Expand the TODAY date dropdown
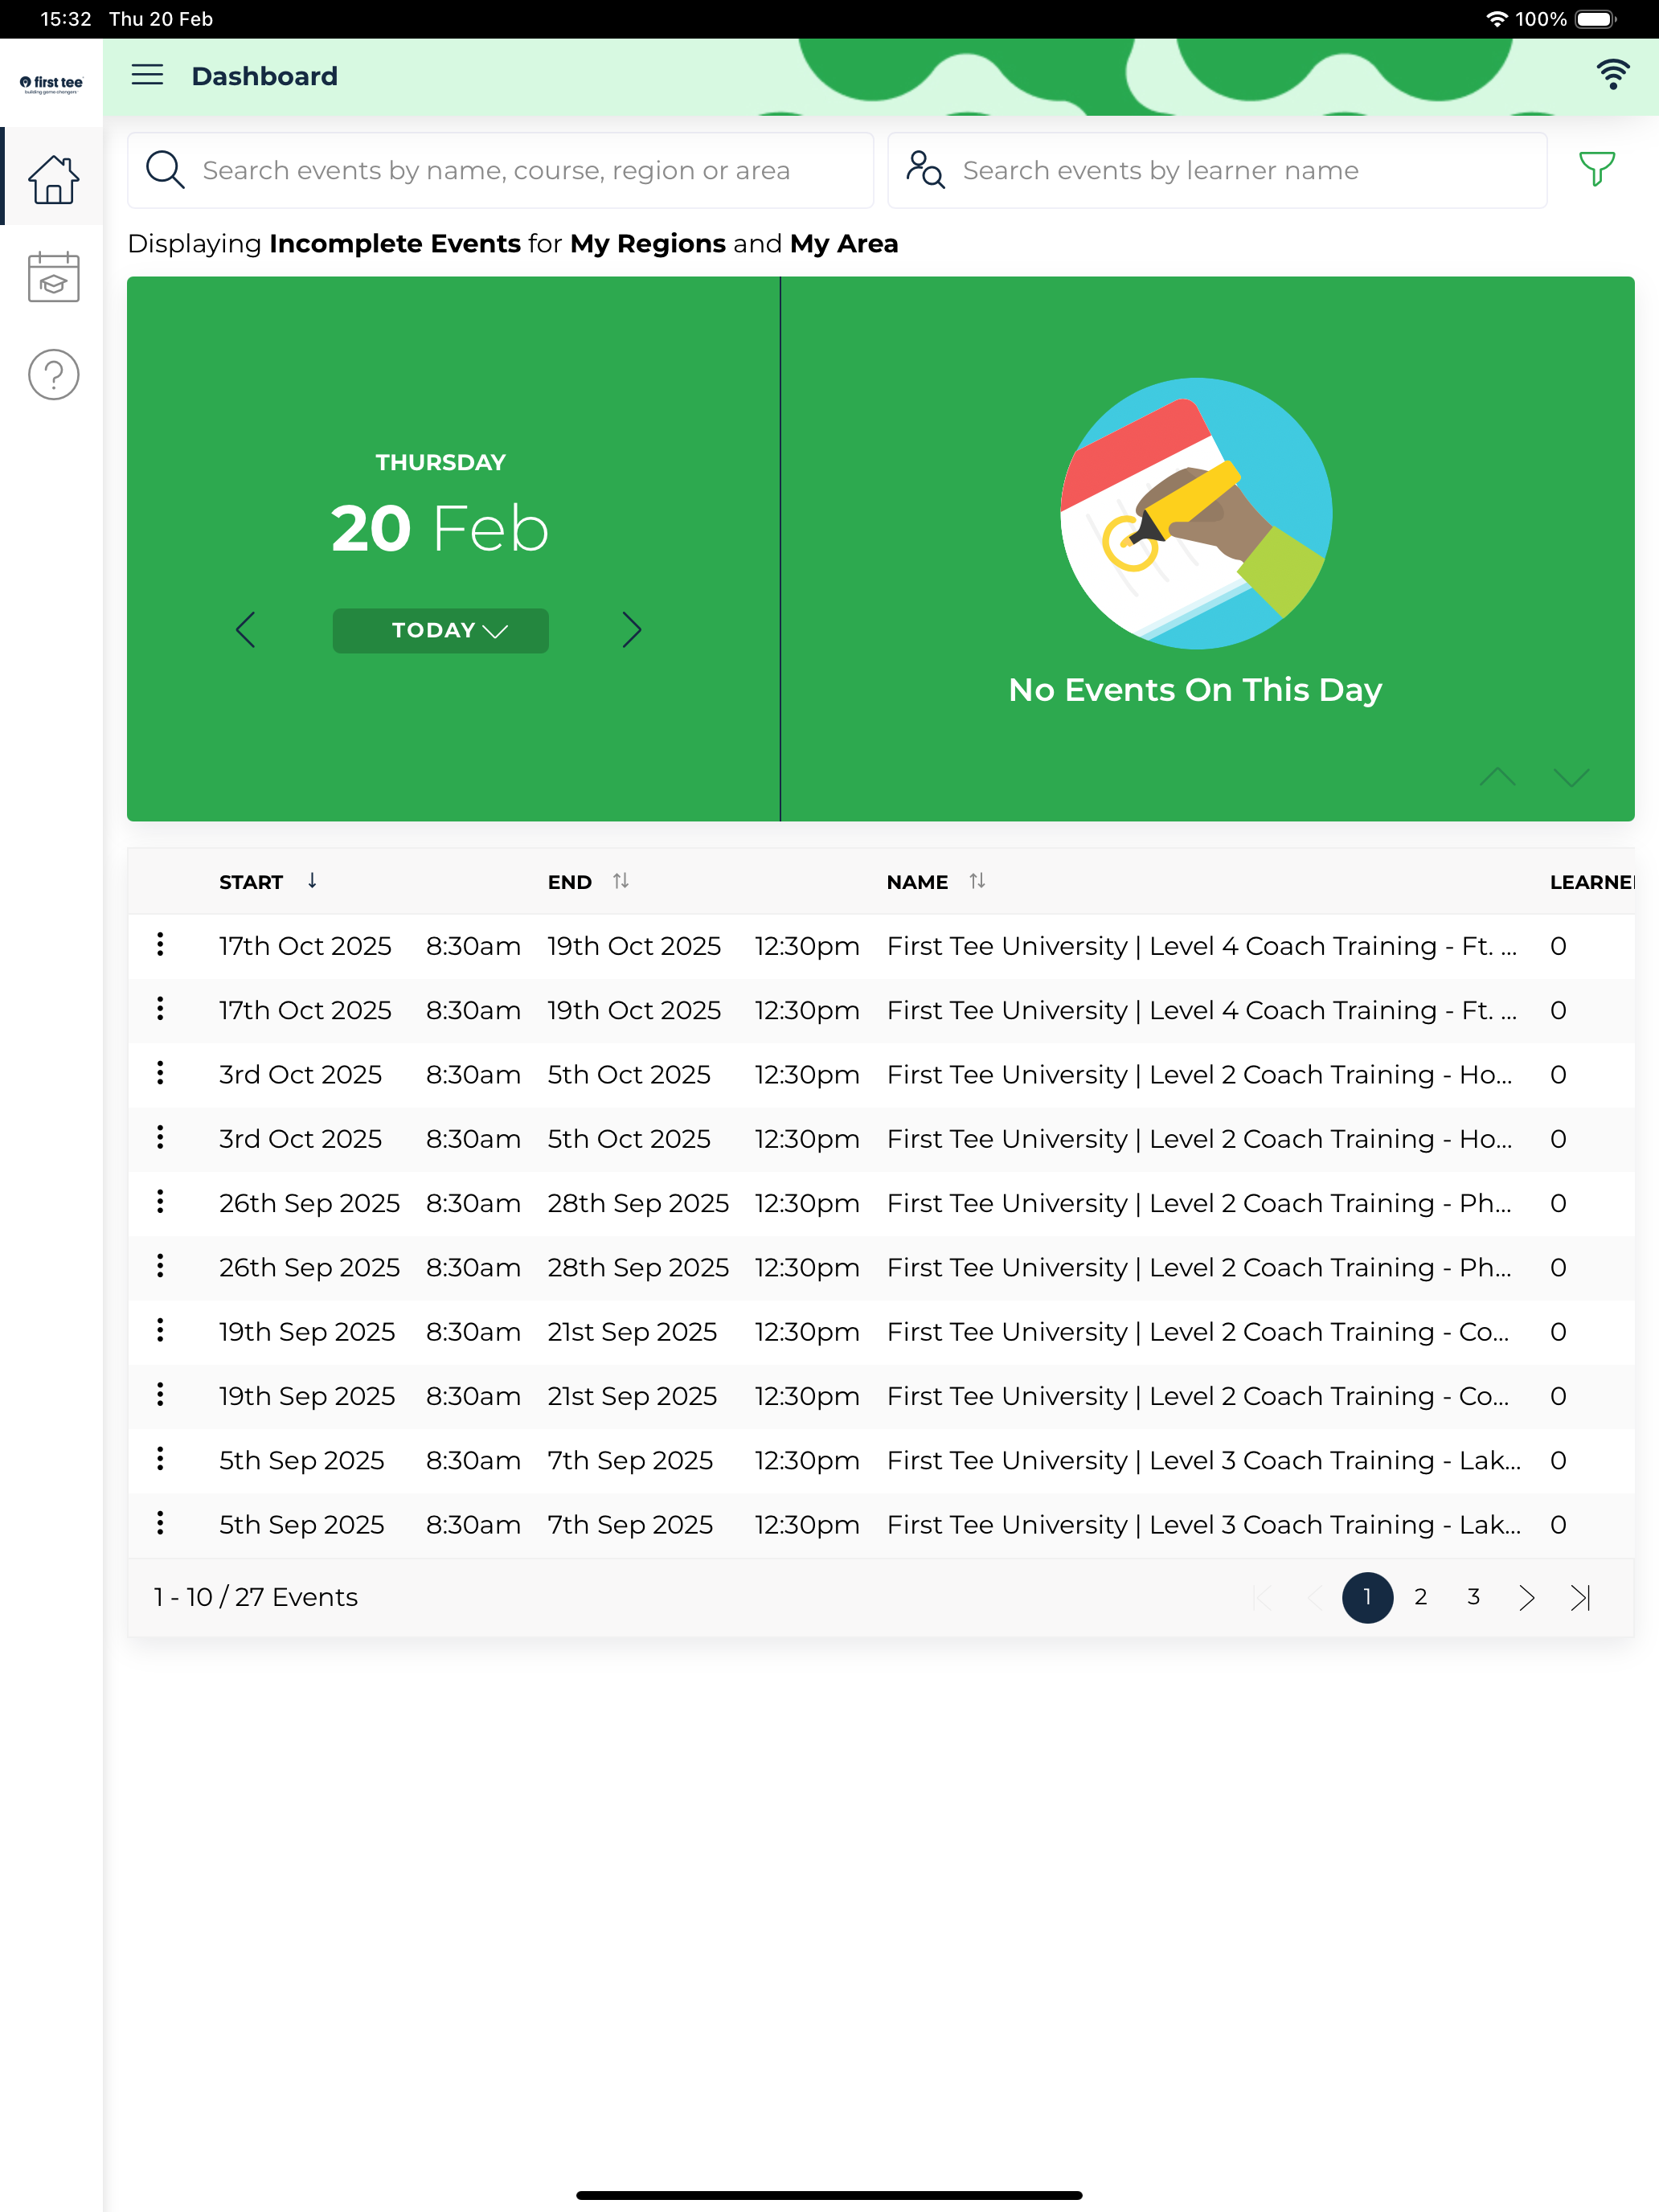1659x2212 pixels. 440,630
